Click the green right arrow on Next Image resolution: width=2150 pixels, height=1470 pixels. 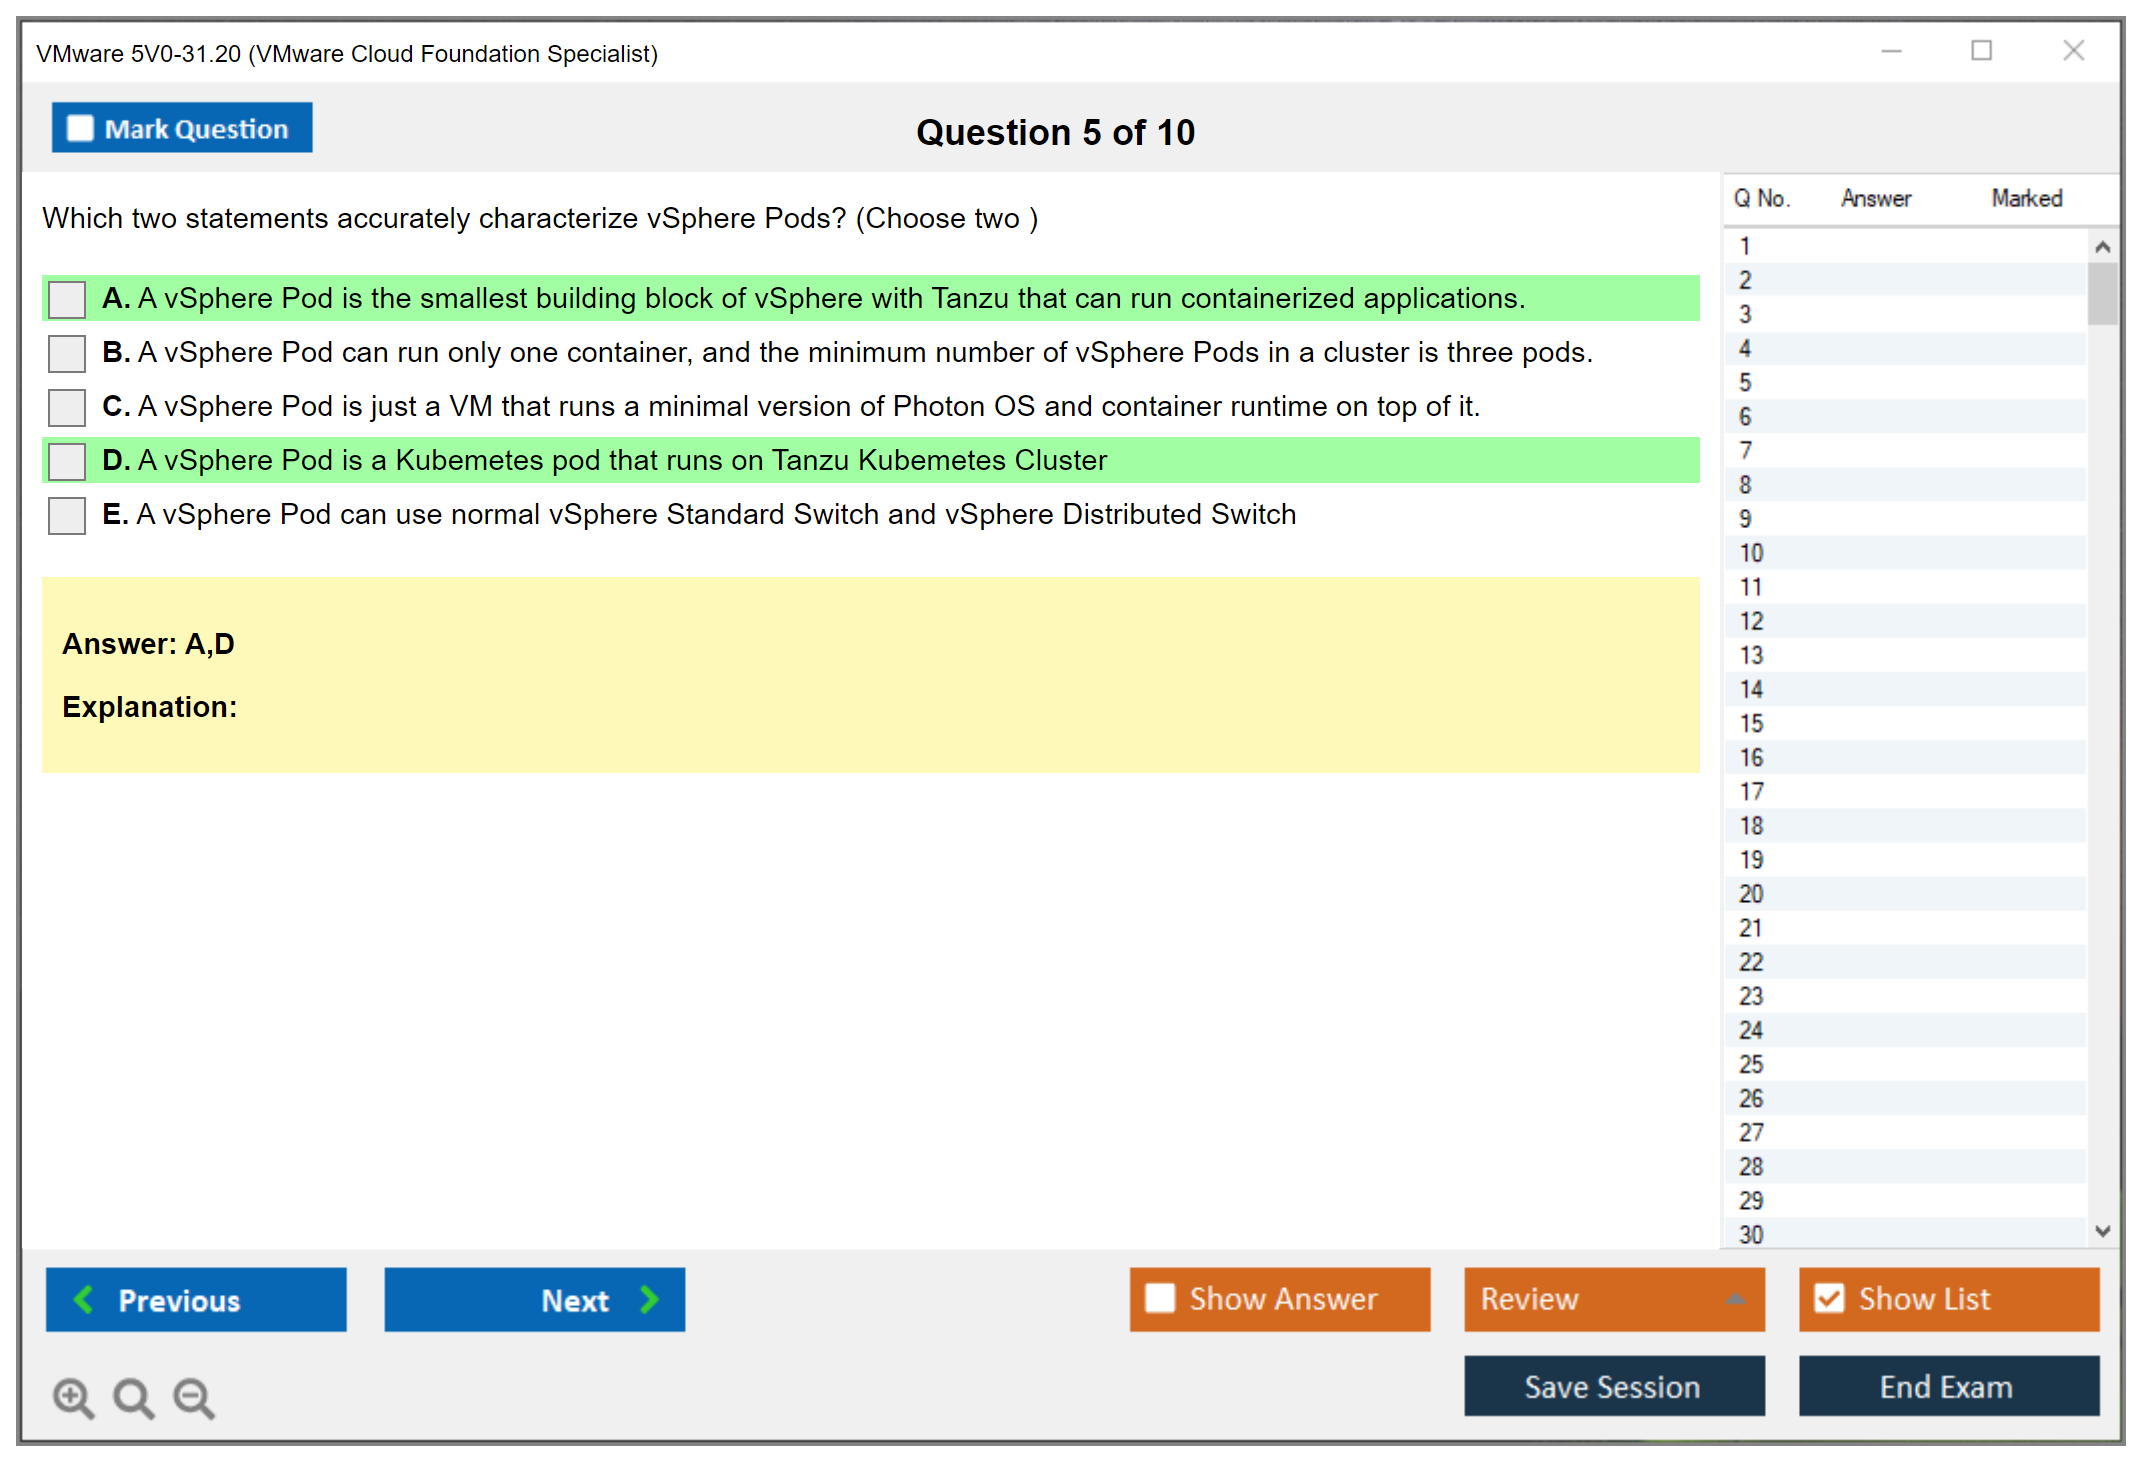650,1299
